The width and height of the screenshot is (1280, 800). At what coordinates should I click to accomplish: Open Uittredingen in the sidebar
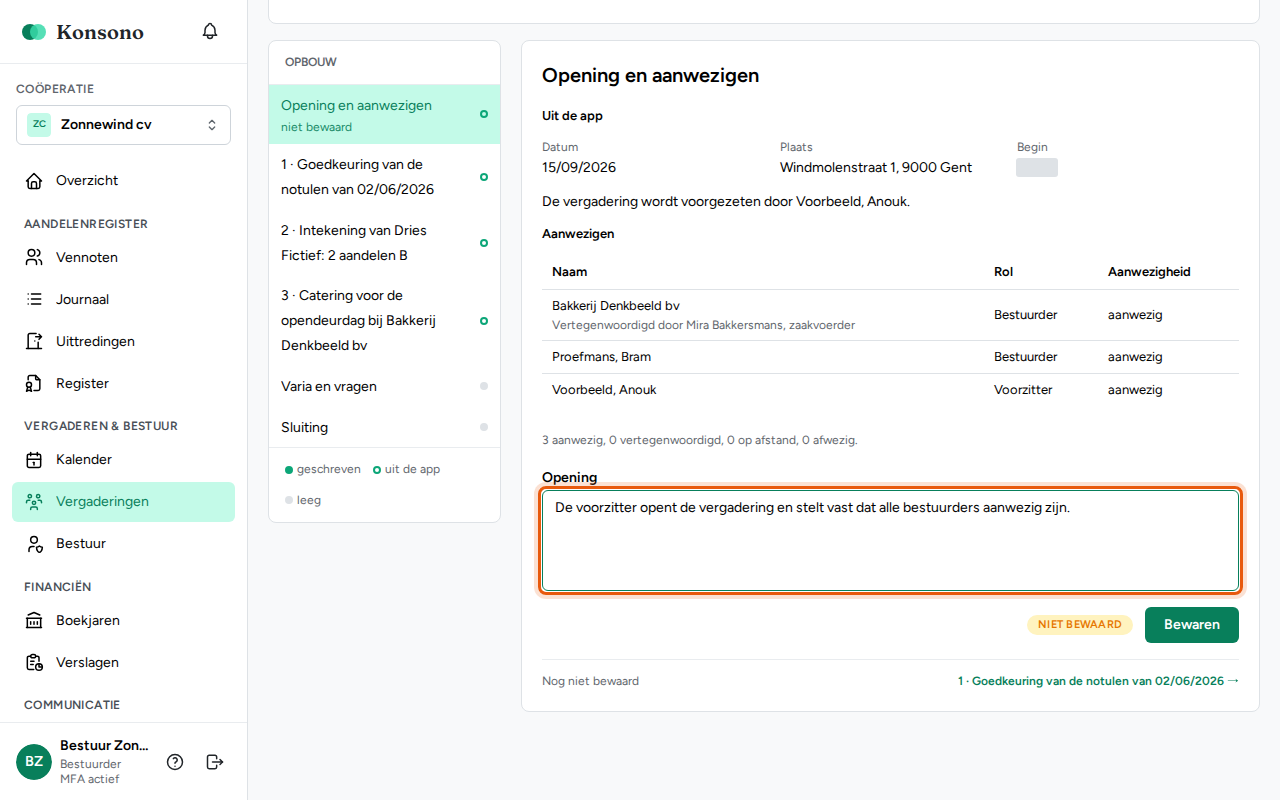point(123,342)
